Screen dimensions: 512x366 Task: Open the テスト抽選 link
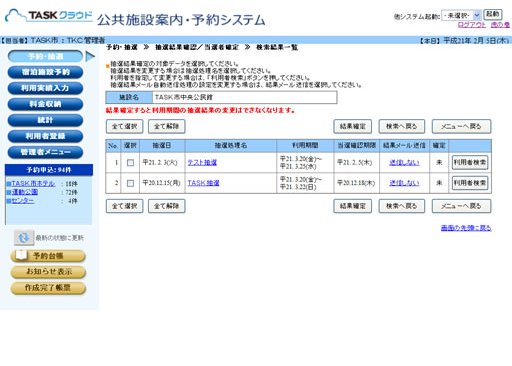click(202, 163)
